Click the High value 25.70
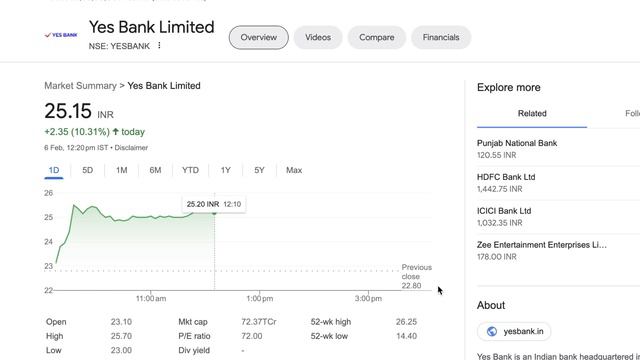 pos(121,336)
